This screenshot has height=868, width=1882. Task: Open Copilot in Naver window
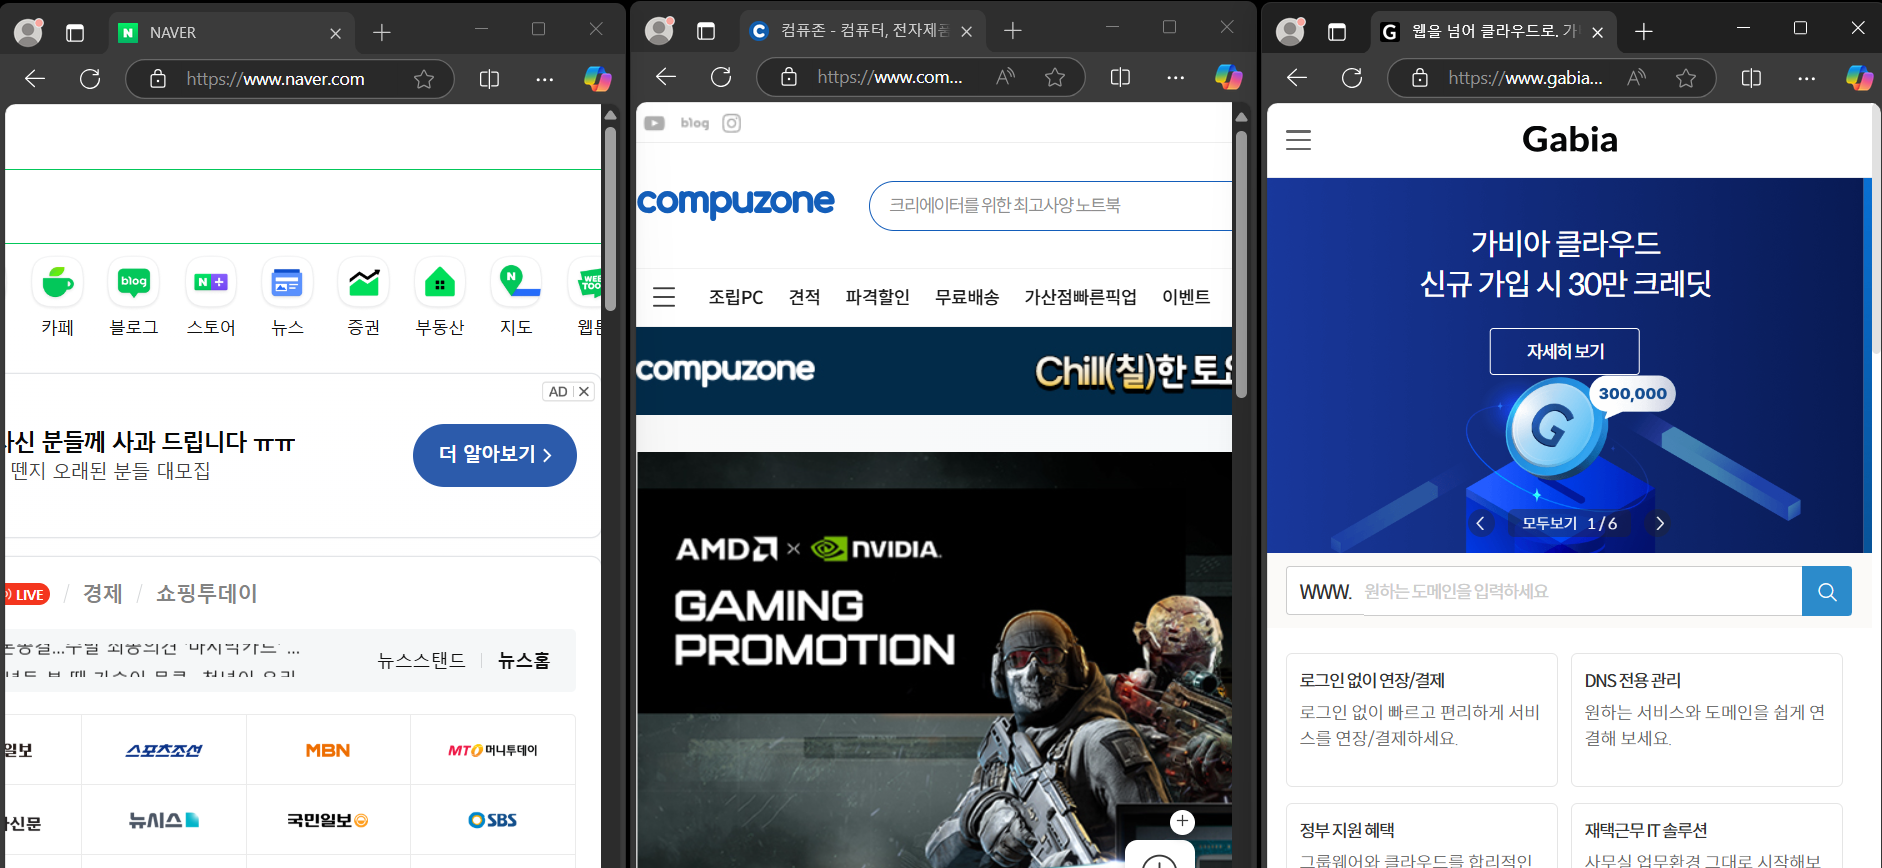pos(598,78)
